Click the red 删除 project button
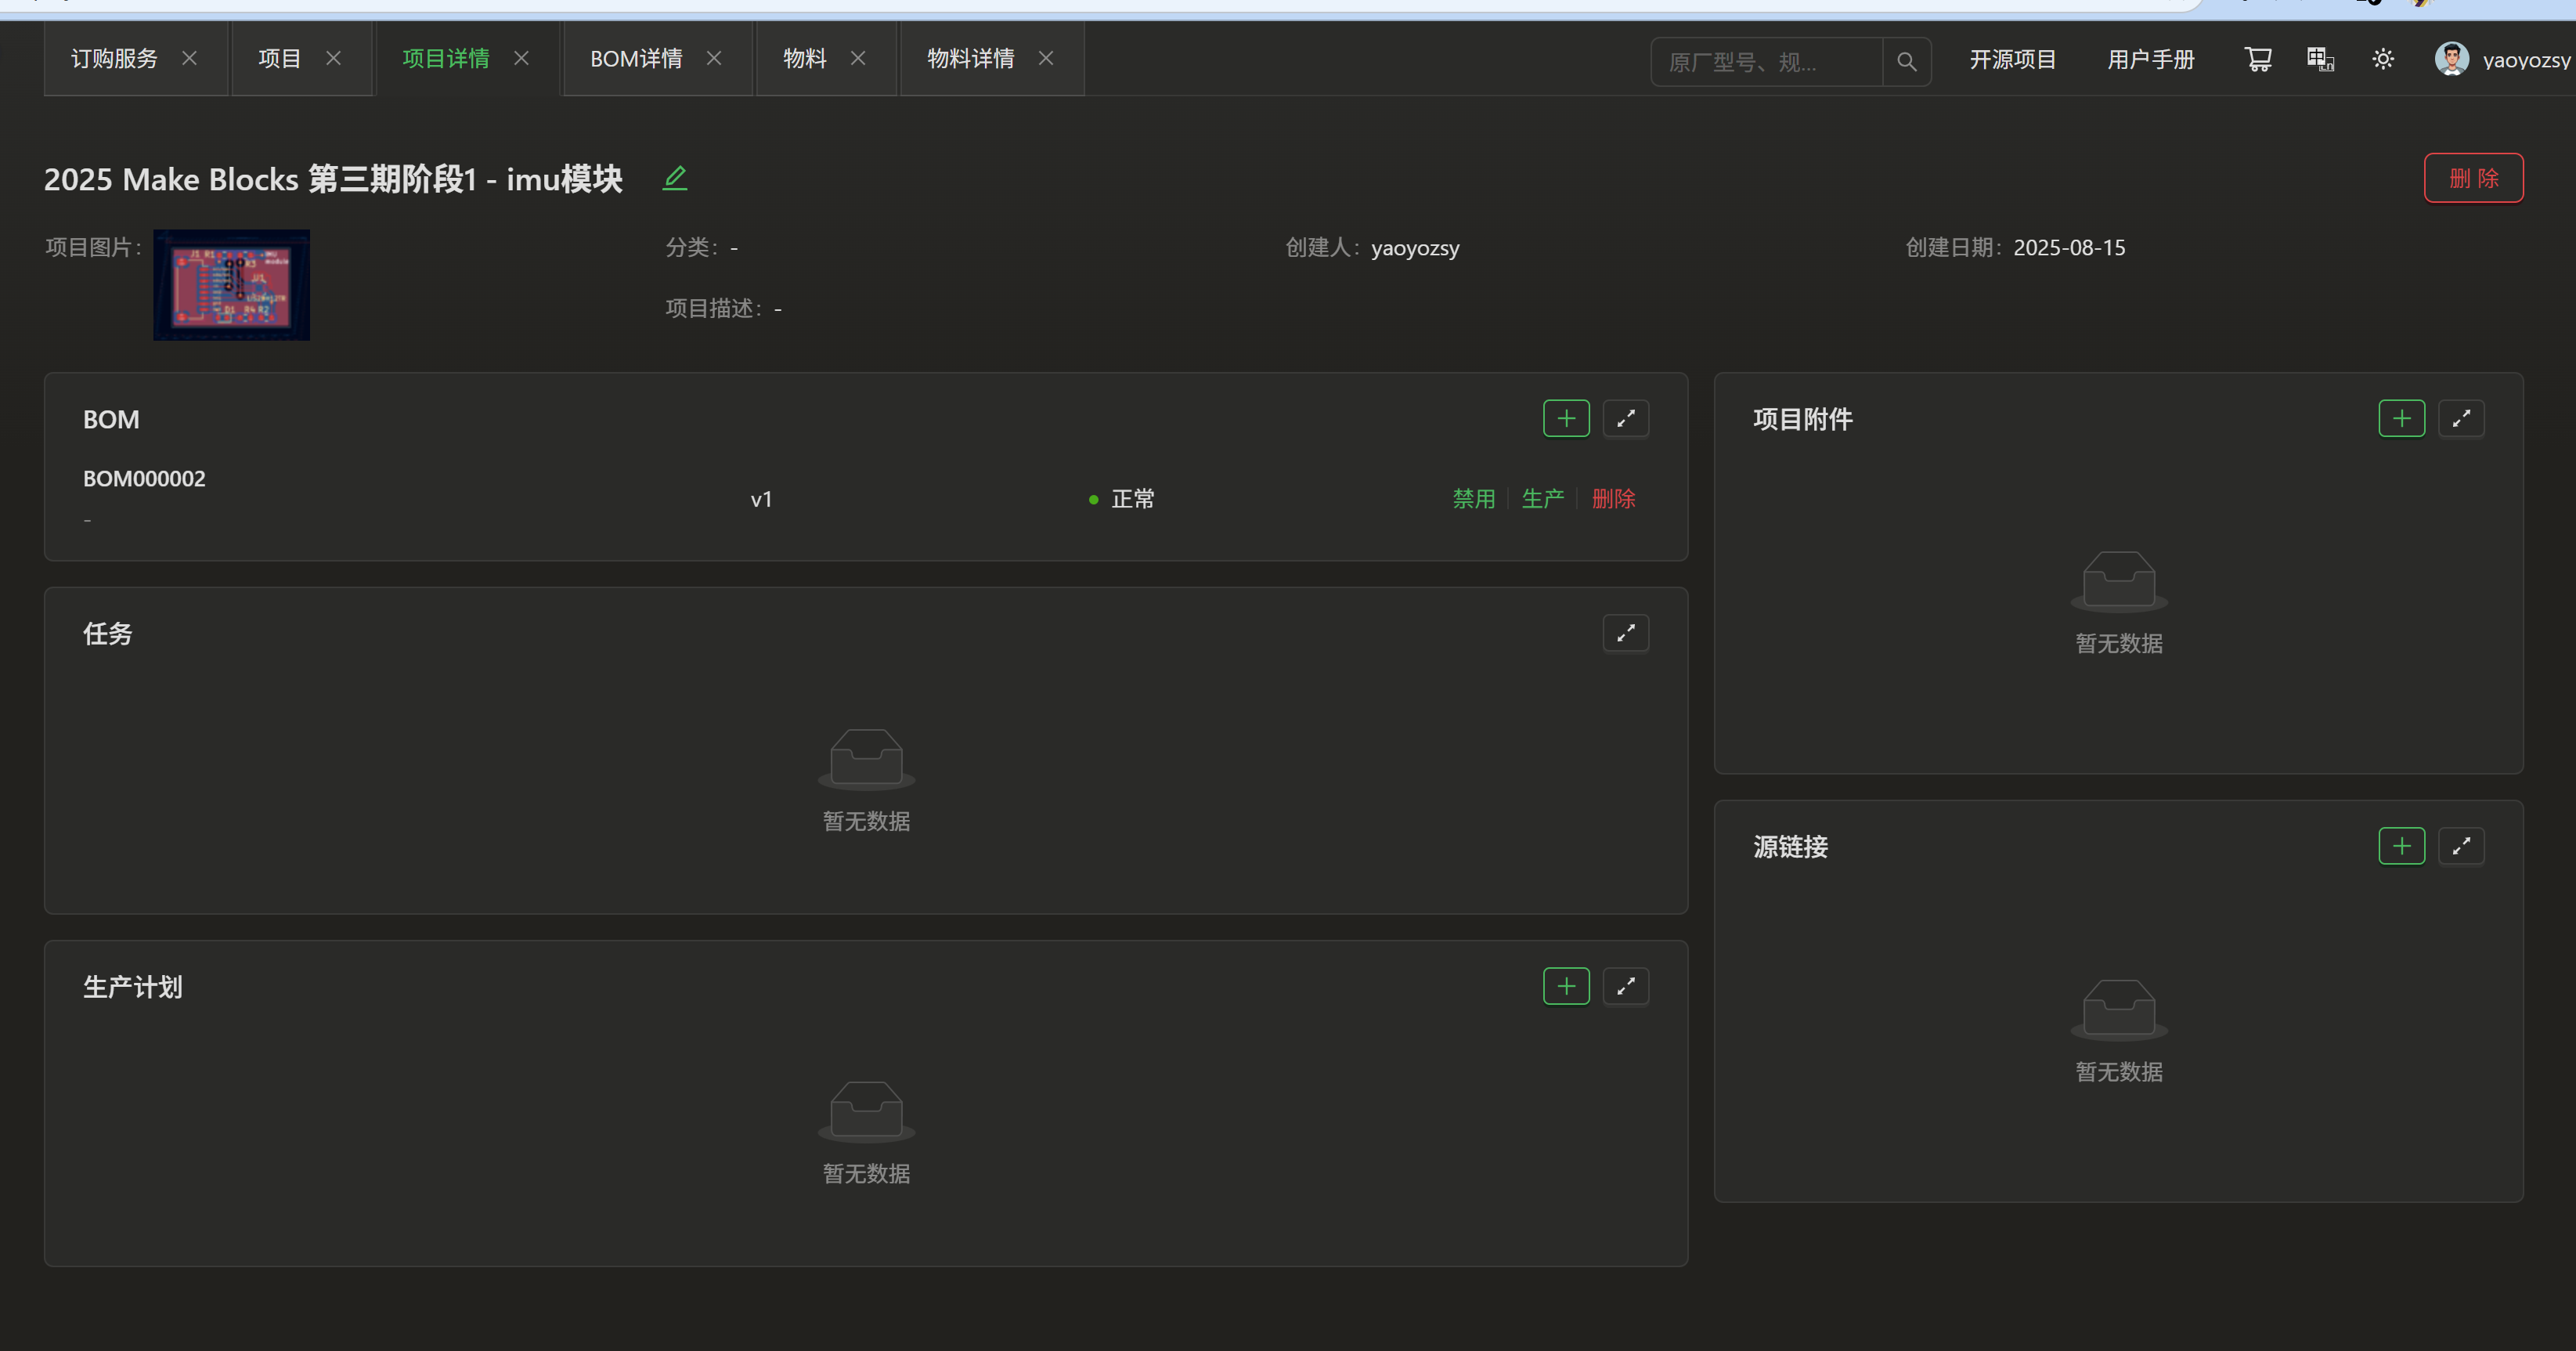The width and height of the screenshot is (2576, 1351). [x=2473, y=178]
